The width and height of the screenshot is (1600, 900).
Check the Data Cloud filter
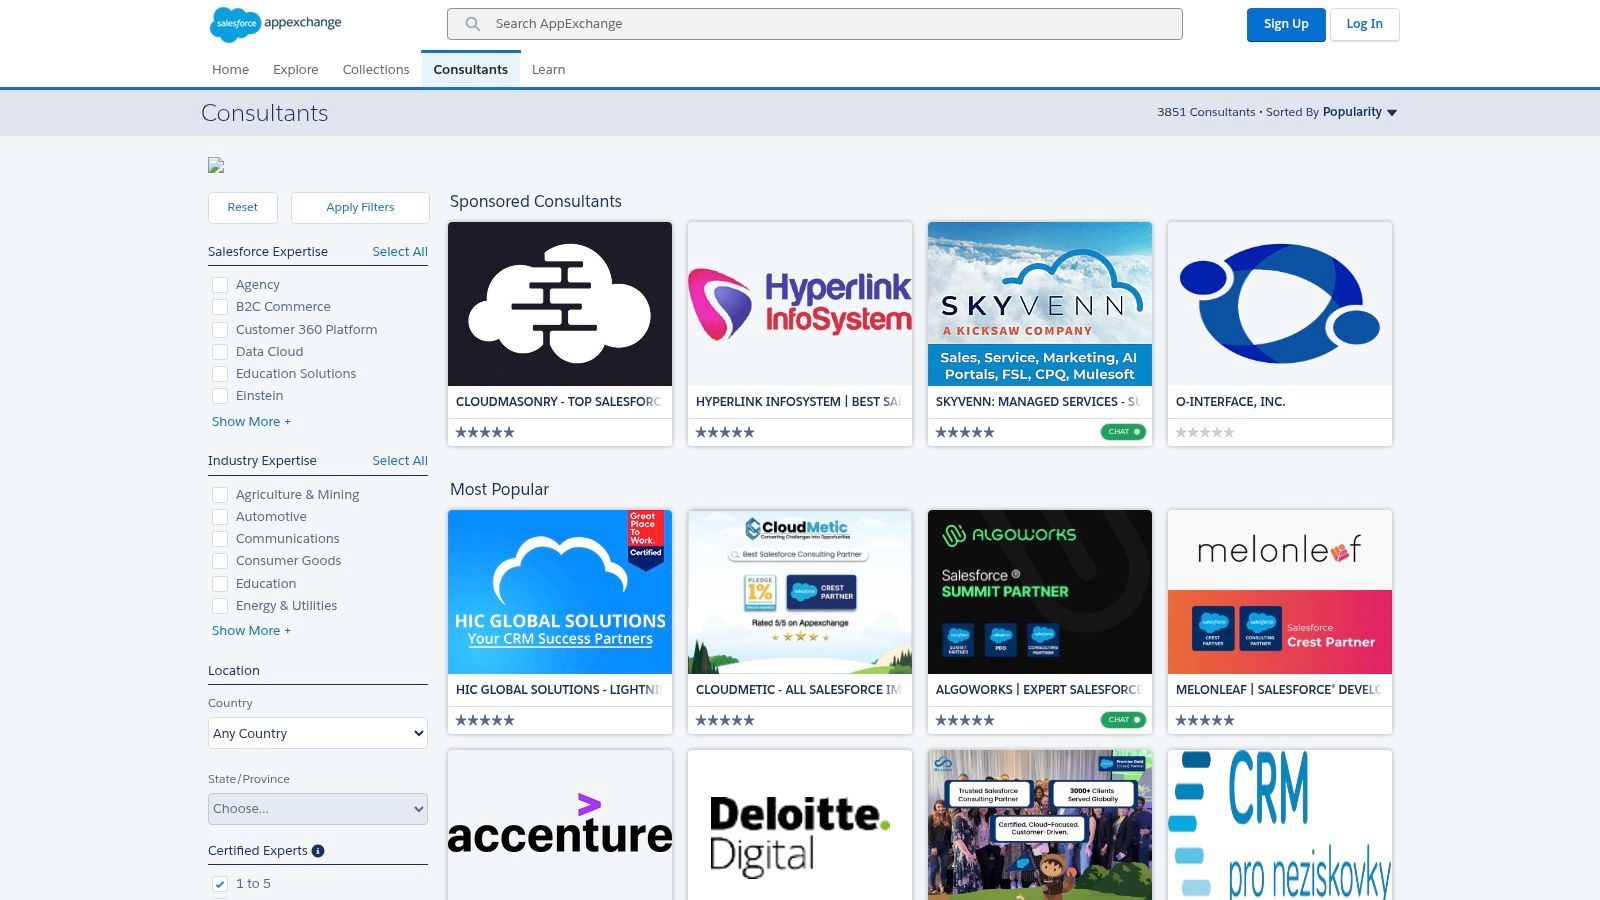click(220, 351)
